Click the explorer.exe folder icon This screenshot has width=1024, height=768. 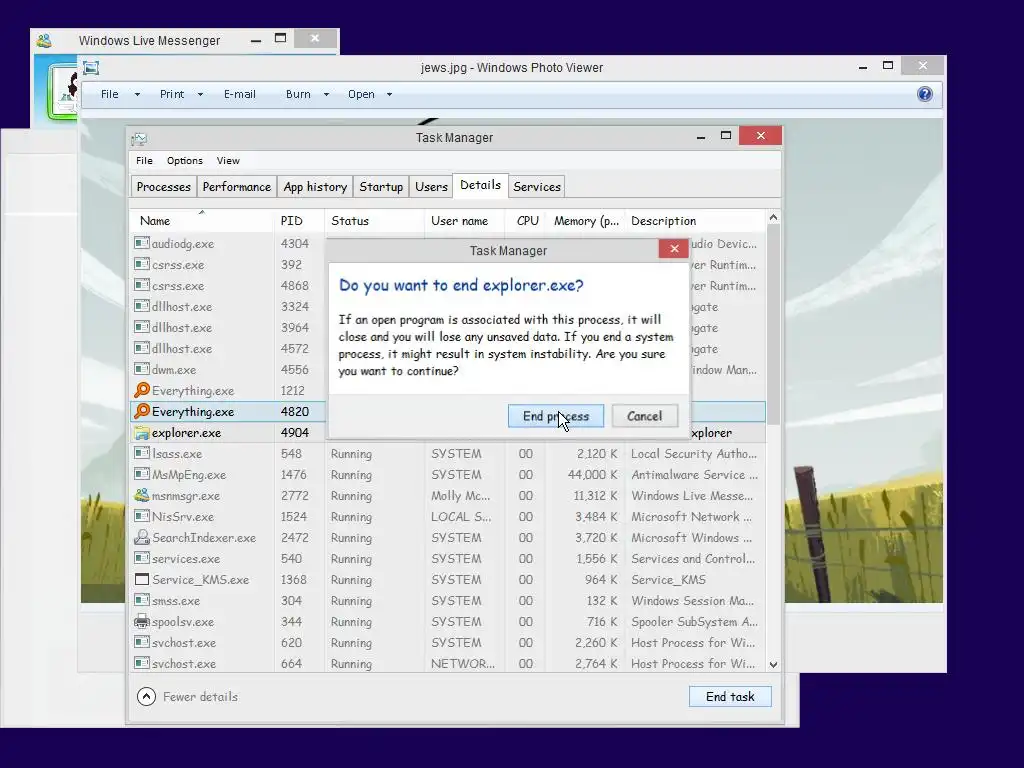[x=142, y=432]
